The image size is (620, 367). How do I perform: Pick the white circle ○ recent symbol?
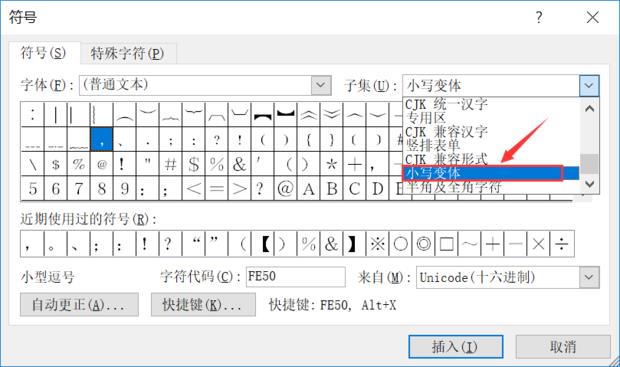click(x=400, y=244)
